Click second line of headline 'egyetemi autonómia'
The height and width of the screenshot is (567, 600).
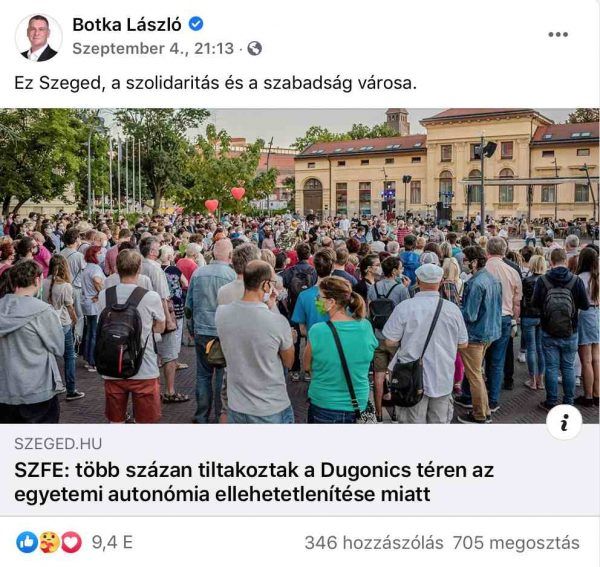coord(222,494)
